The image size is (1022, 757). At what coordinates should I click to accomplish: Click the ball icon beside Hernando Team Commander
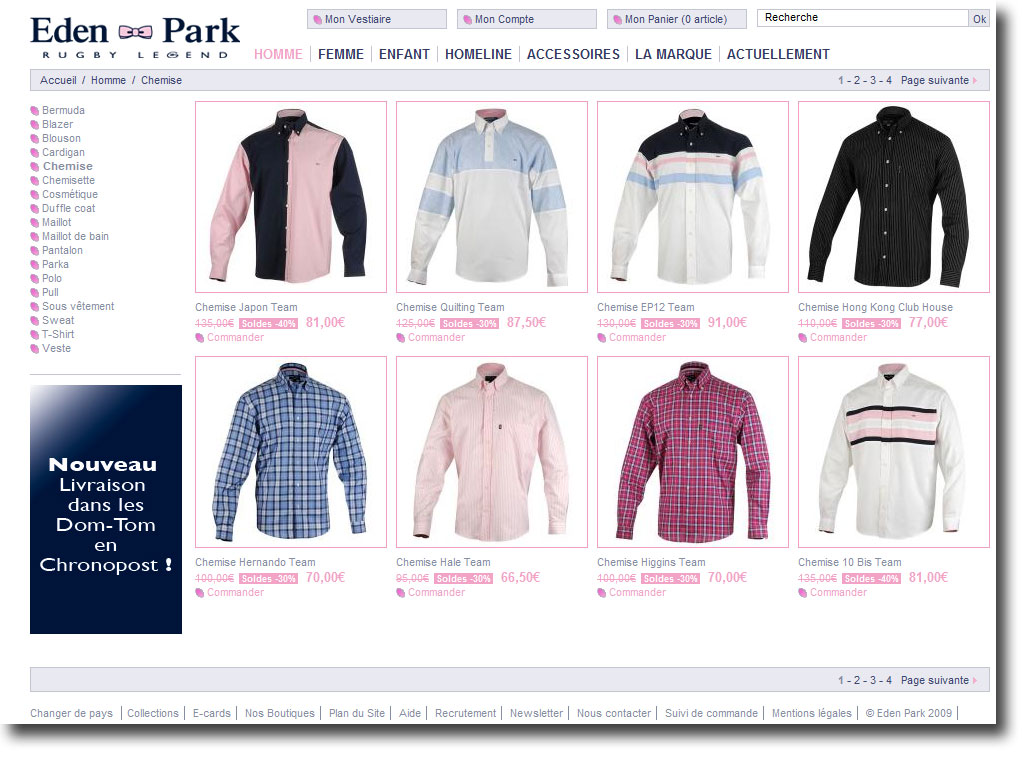(199, 592)
